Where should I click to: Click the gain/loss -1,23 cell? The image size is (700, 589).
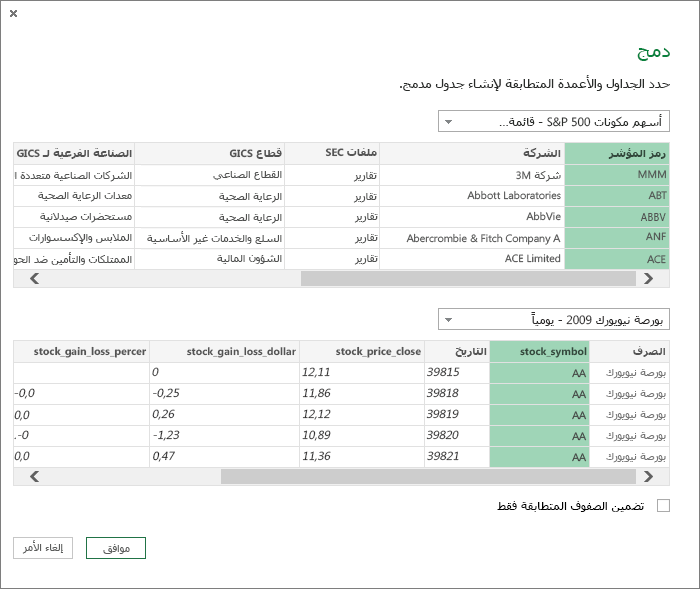tap(225, 435)
